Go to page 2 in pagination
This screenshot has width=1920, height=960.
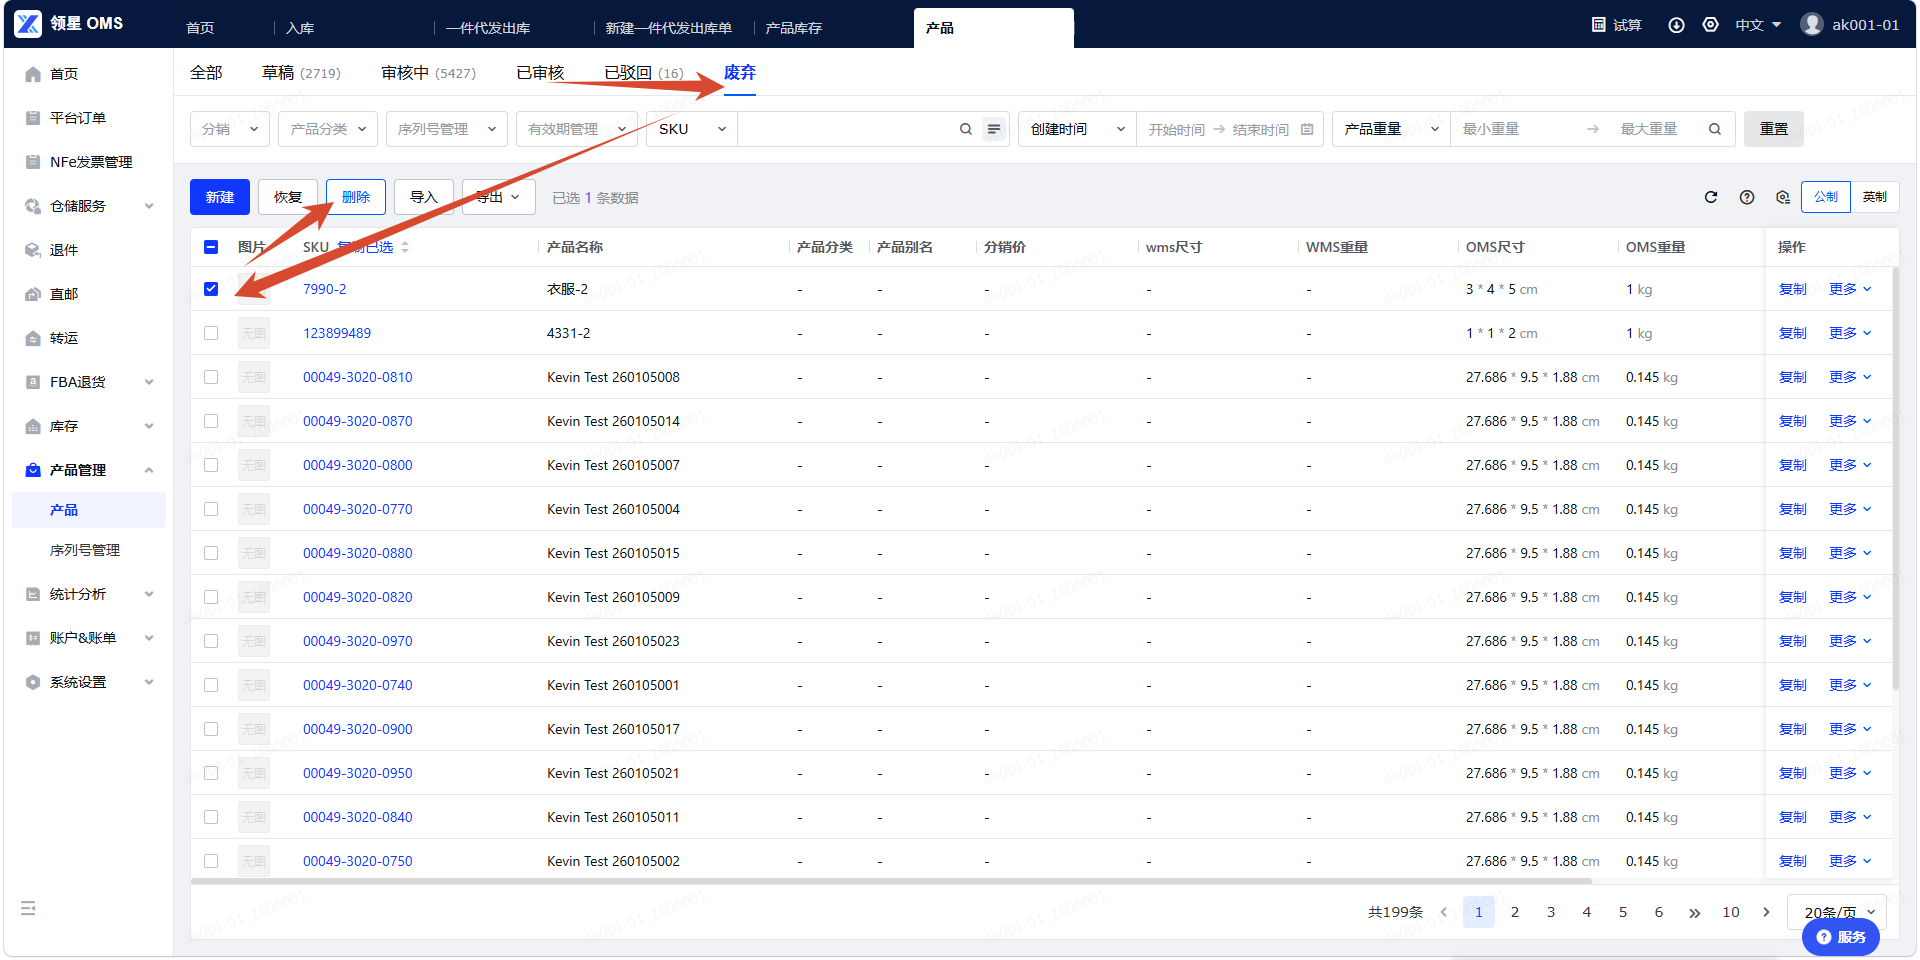tap(1515, 912)
